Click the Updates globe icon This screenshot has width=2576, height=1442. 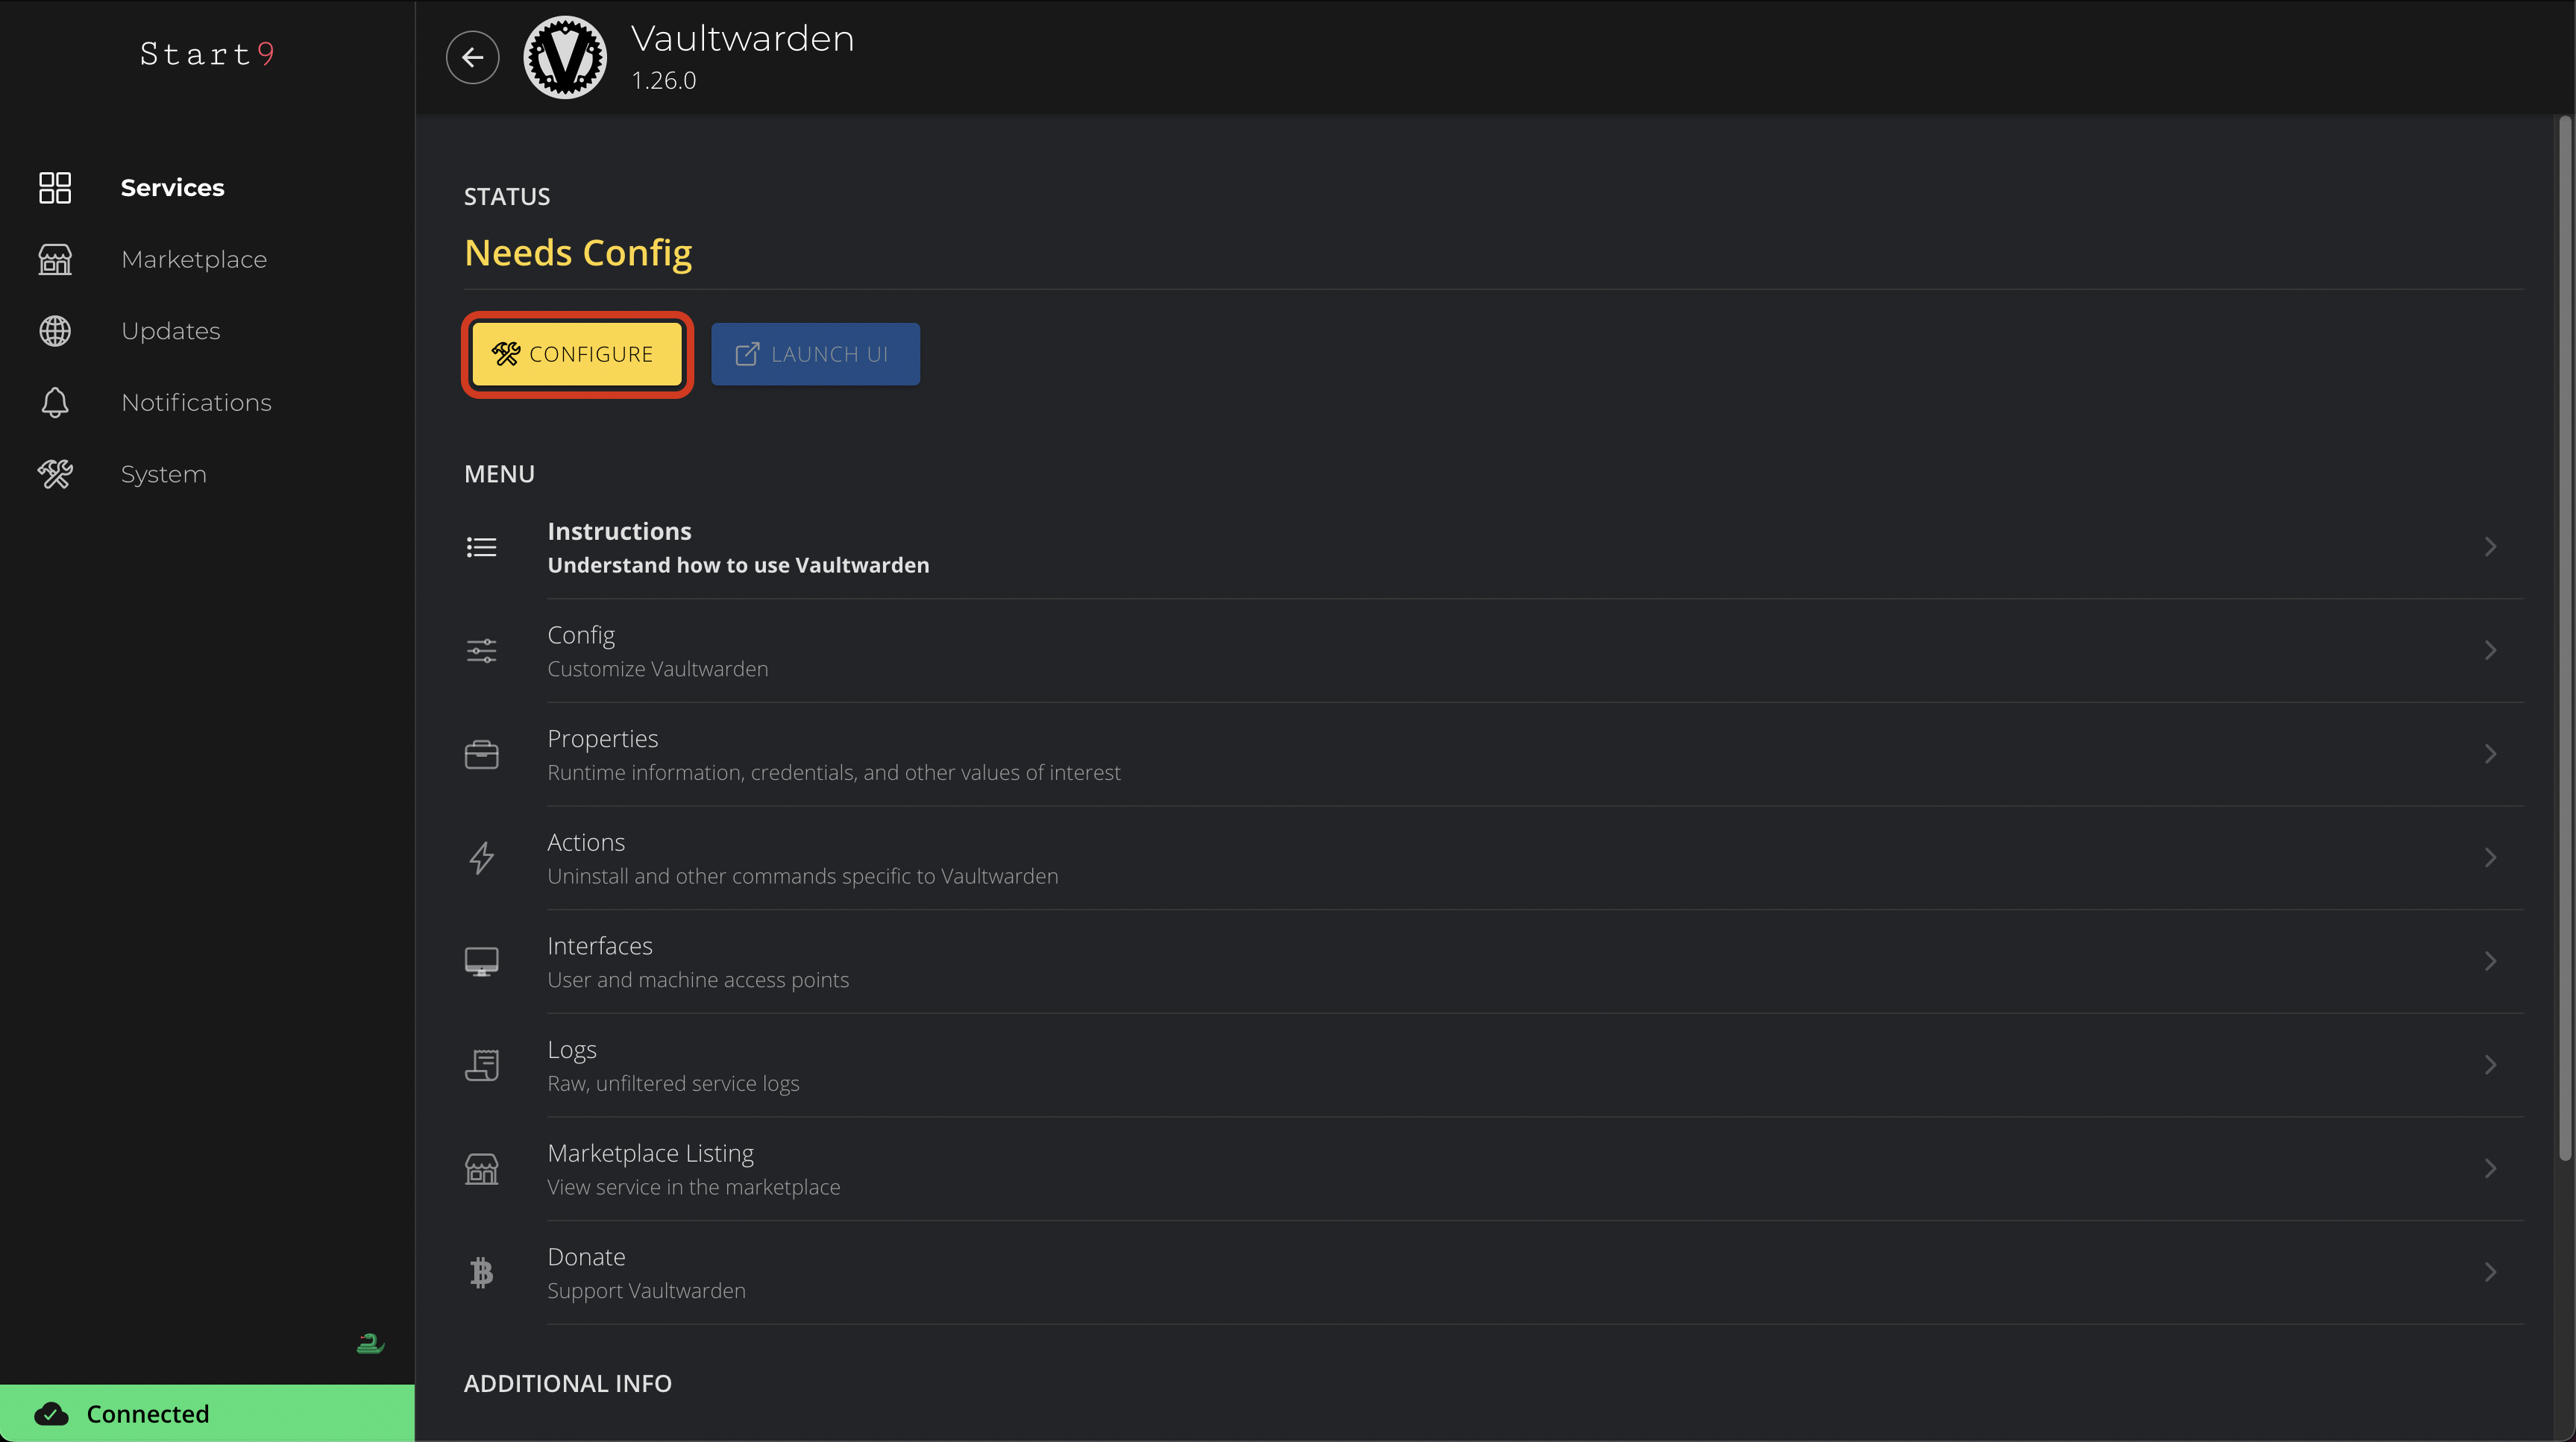point(55,331)
